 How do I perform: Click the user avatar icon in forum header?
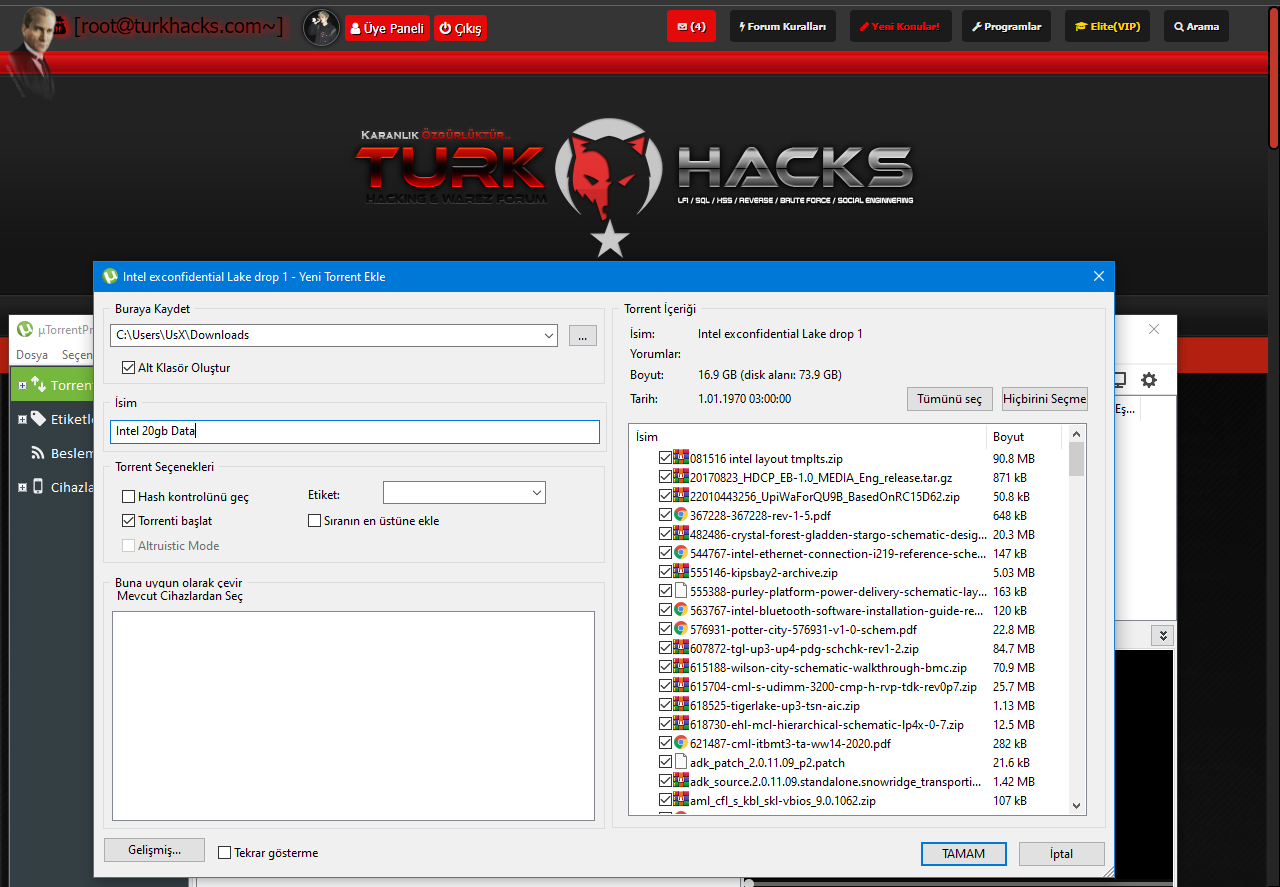click(x=322, y=28)
